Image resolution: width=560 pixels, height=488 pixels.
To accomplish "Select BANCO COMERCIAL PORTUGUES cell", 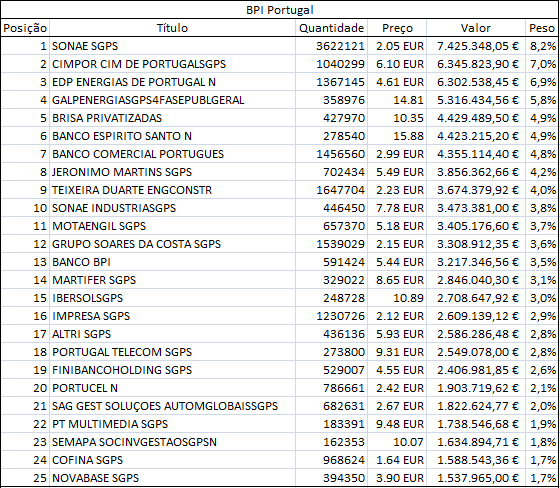I will (172, 154).
